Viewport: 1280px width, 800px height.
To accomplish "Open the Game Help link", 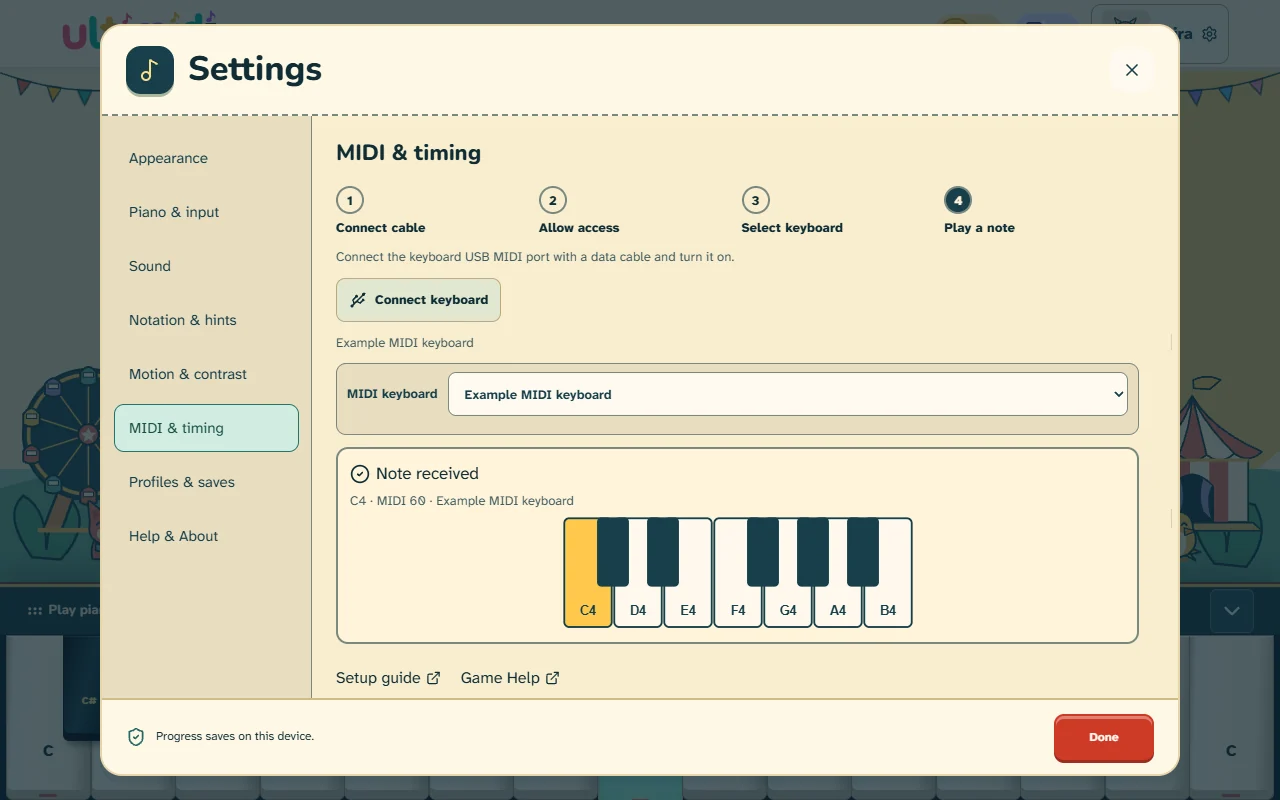I will click(x=510, y=678).
